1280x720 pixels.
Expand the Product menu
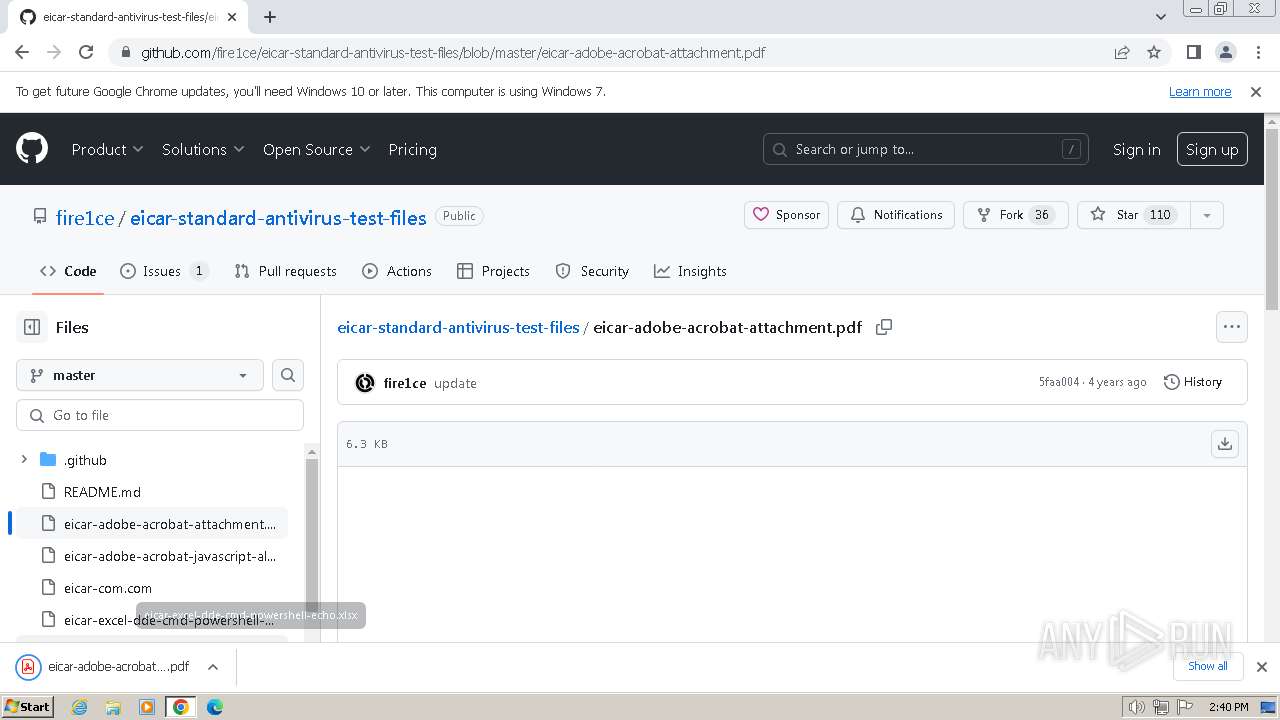click(x=107, y=149)
